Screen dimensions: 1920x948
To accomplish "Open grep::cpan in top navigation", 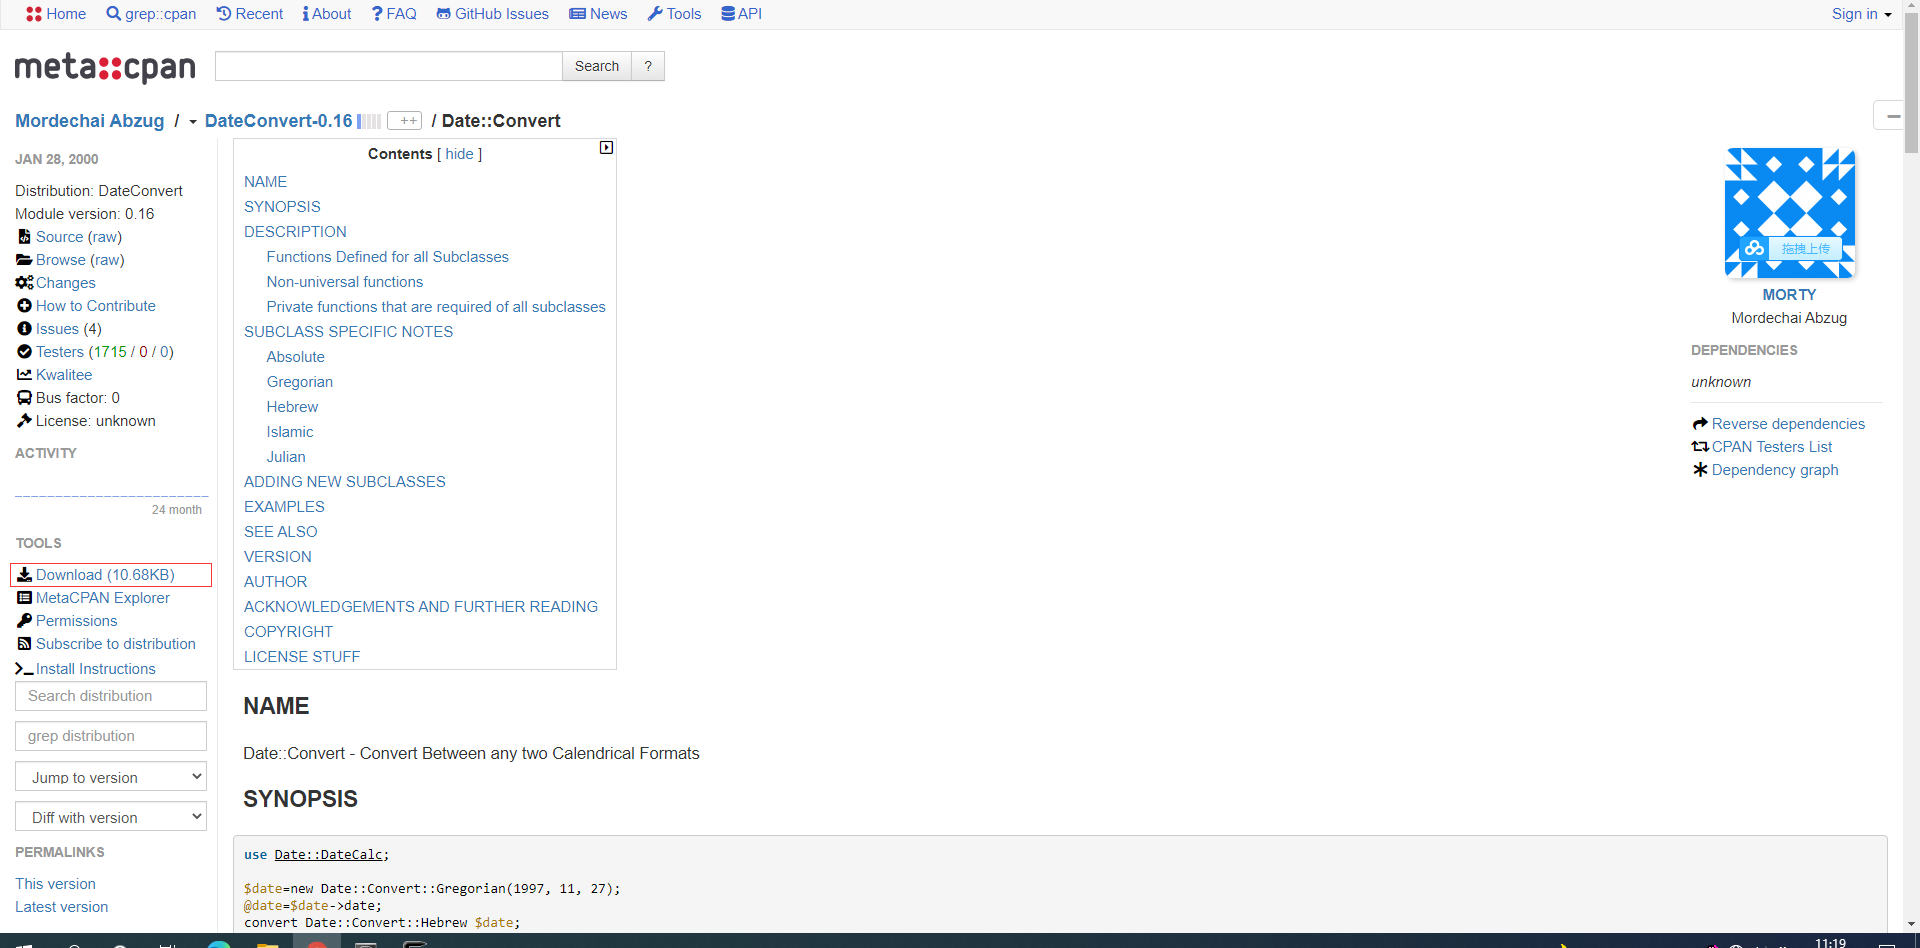I will (x=151, y=14).
